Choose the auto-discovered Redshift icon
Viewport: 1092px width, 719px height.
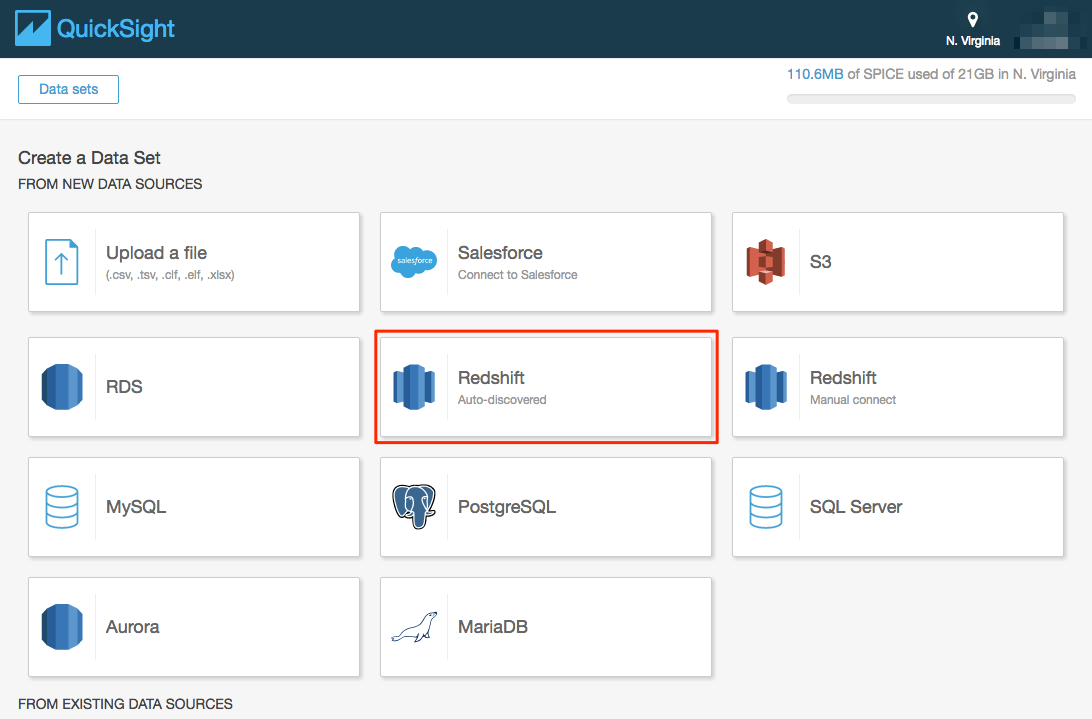pyautogui.click(x=414, y=387)
